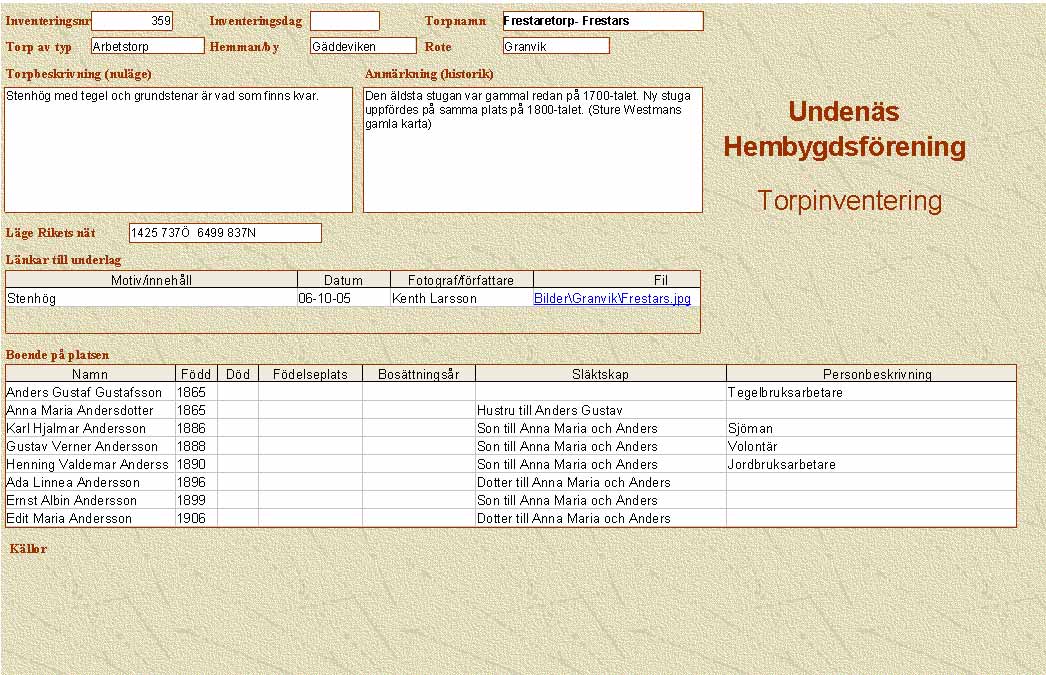Click the Namn column header in residents table
This screenshot has width=1046, height=675.
point(90,374)
